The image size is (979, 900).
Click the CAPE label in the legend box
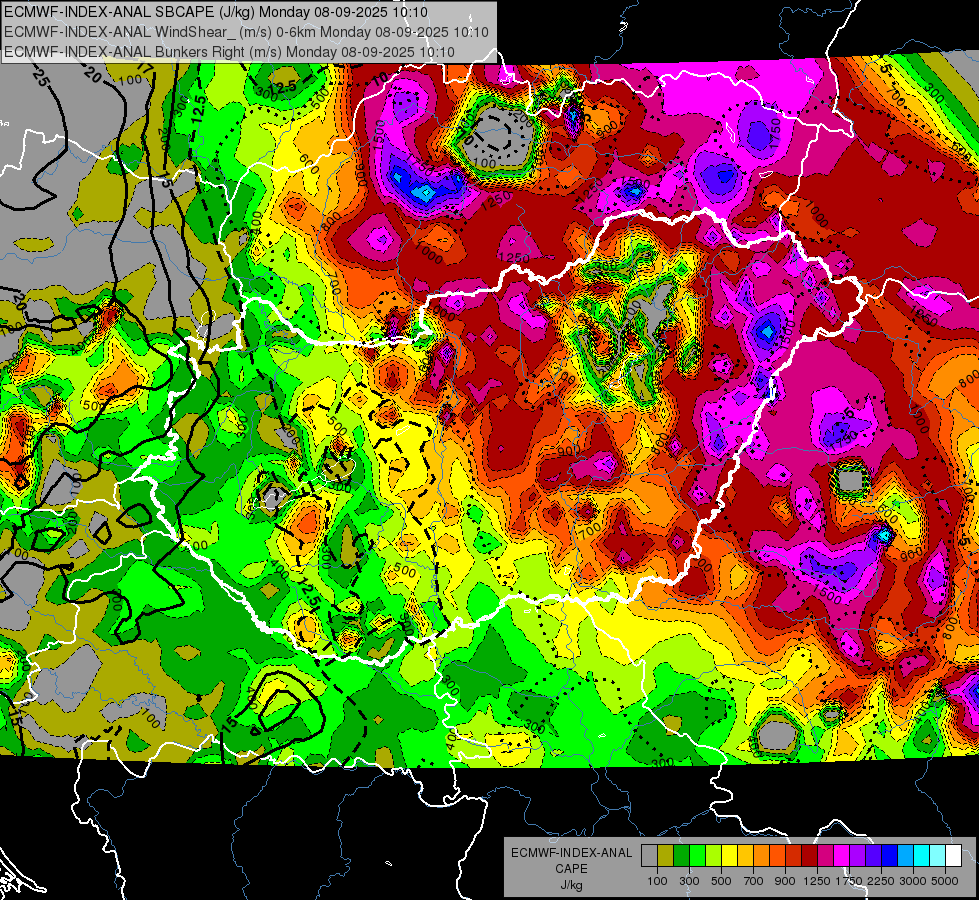pos(571,869)
